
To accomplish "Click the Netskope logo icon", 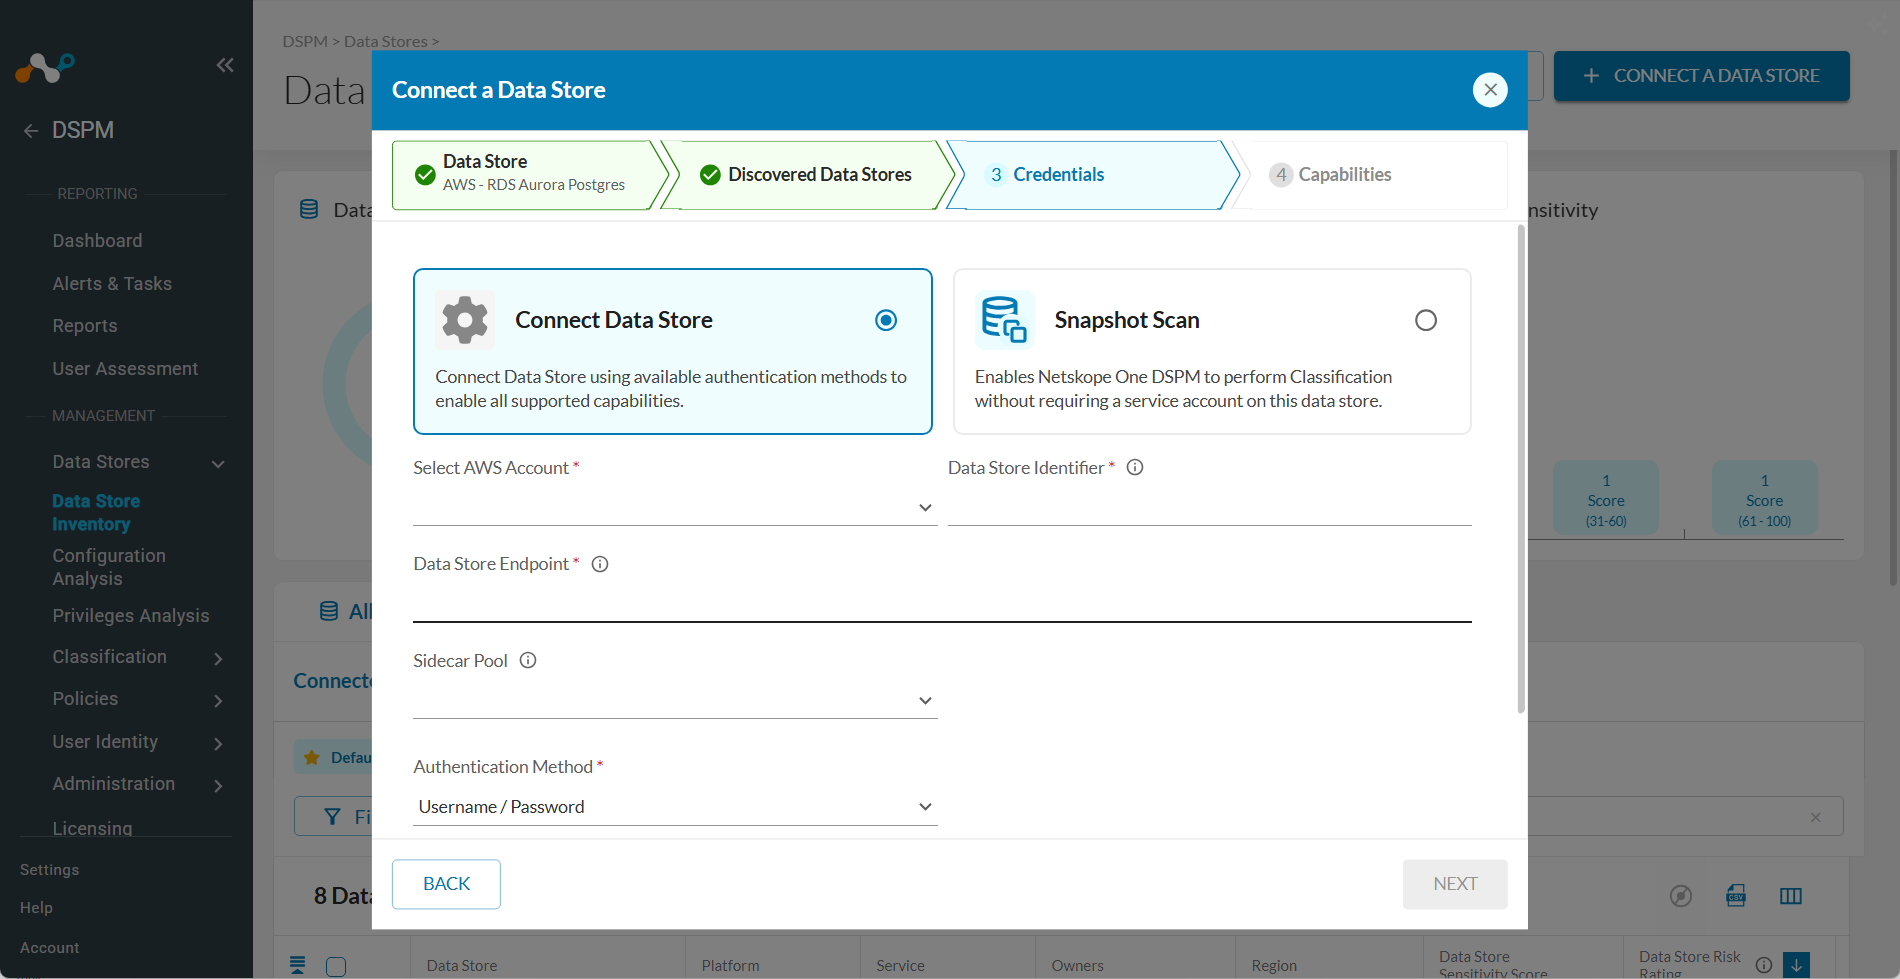I will pos(45,67).
